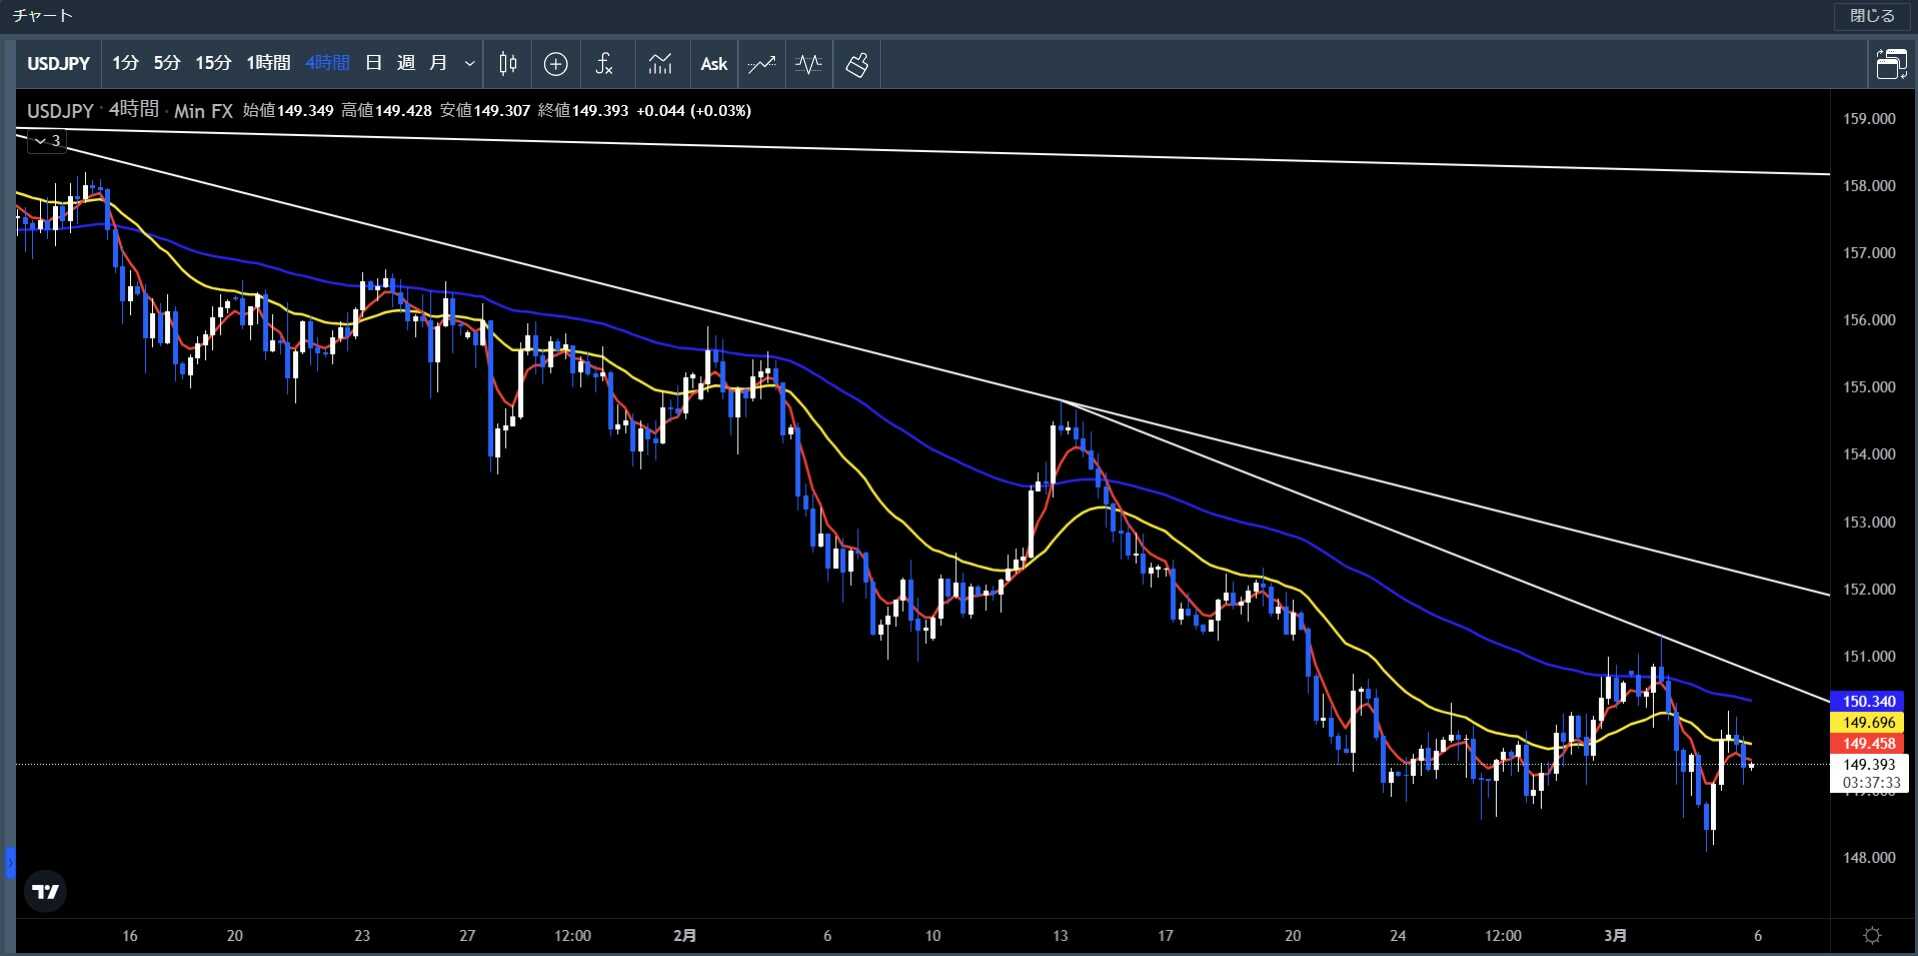Select the 4時間 timeframe
This screenshot has height=956, width=1918.
[327, 63]
